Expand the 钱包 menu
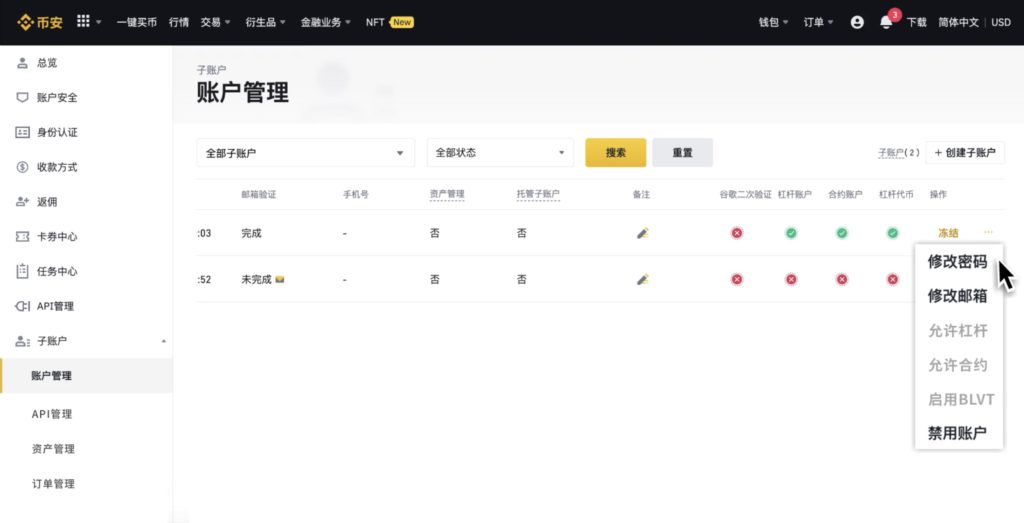The width and height of the screenshot is (1024, 523). [773, 22]
